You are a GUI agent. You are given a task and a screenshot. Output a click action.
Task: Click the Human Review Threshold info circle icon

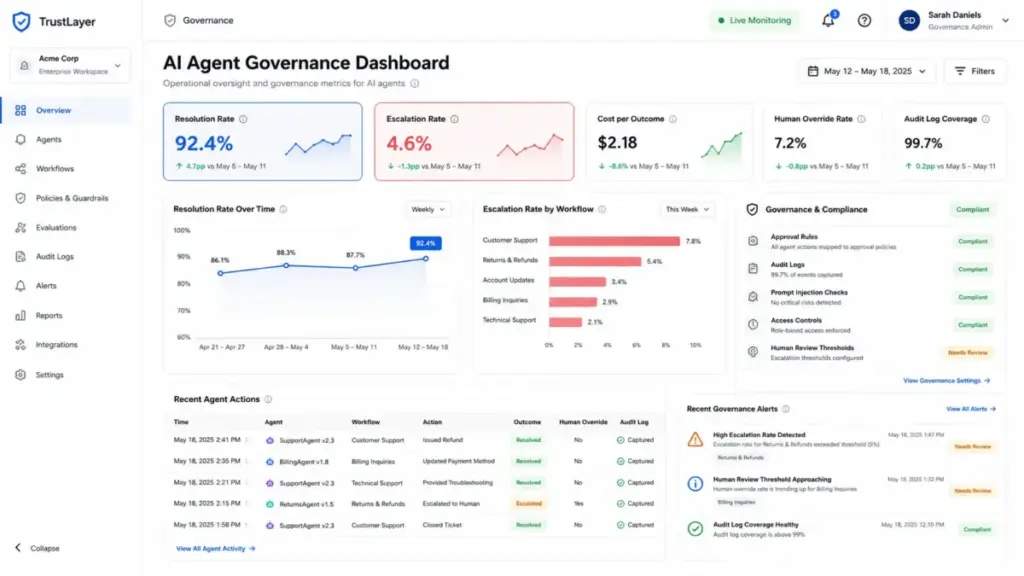tap(696, 484)
